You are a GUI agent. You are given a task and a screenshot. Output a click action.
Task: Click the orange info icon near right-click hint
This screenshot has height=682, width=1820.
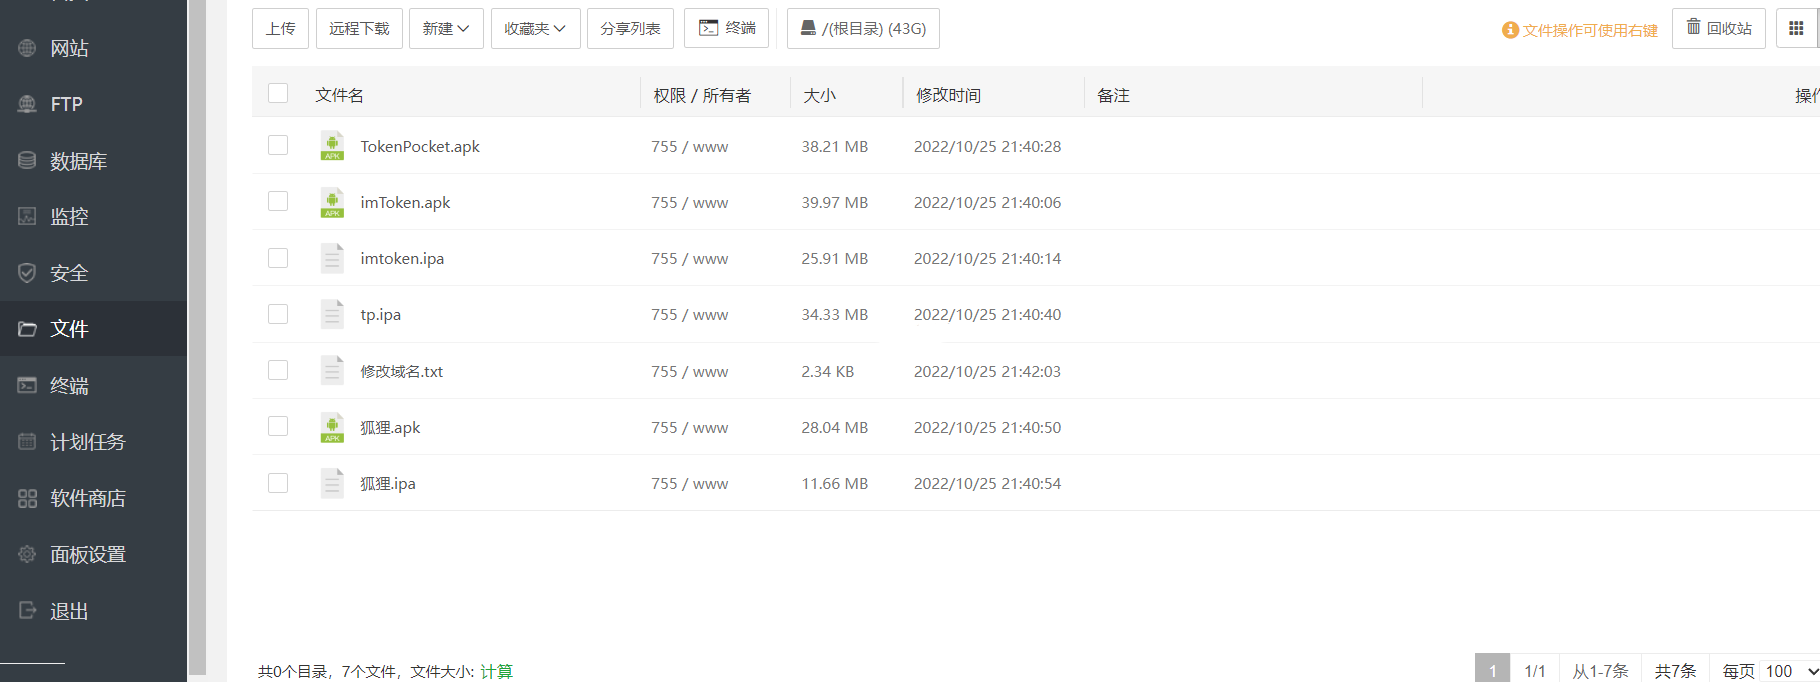1510,30
